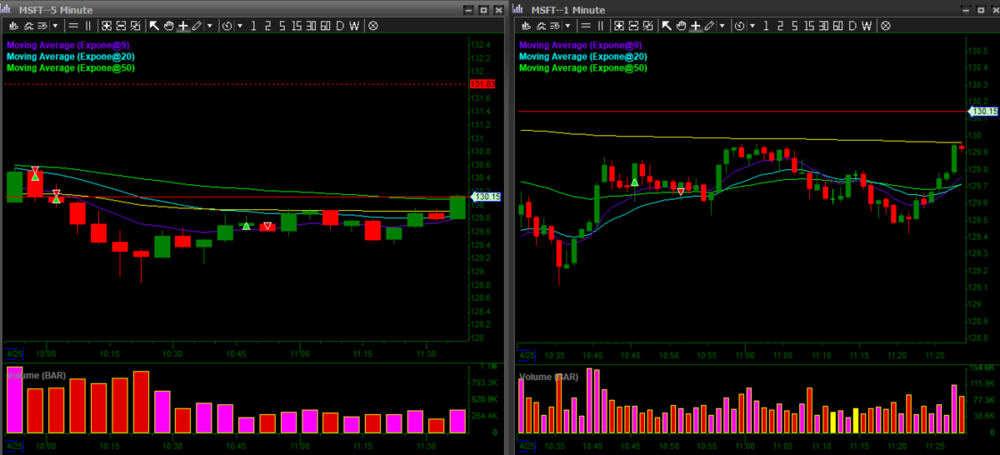Expand the time-interval dropdown arrow in 1 Minute chart
The height and width of the screenshot is (455, 1000).
click(752, 25)
